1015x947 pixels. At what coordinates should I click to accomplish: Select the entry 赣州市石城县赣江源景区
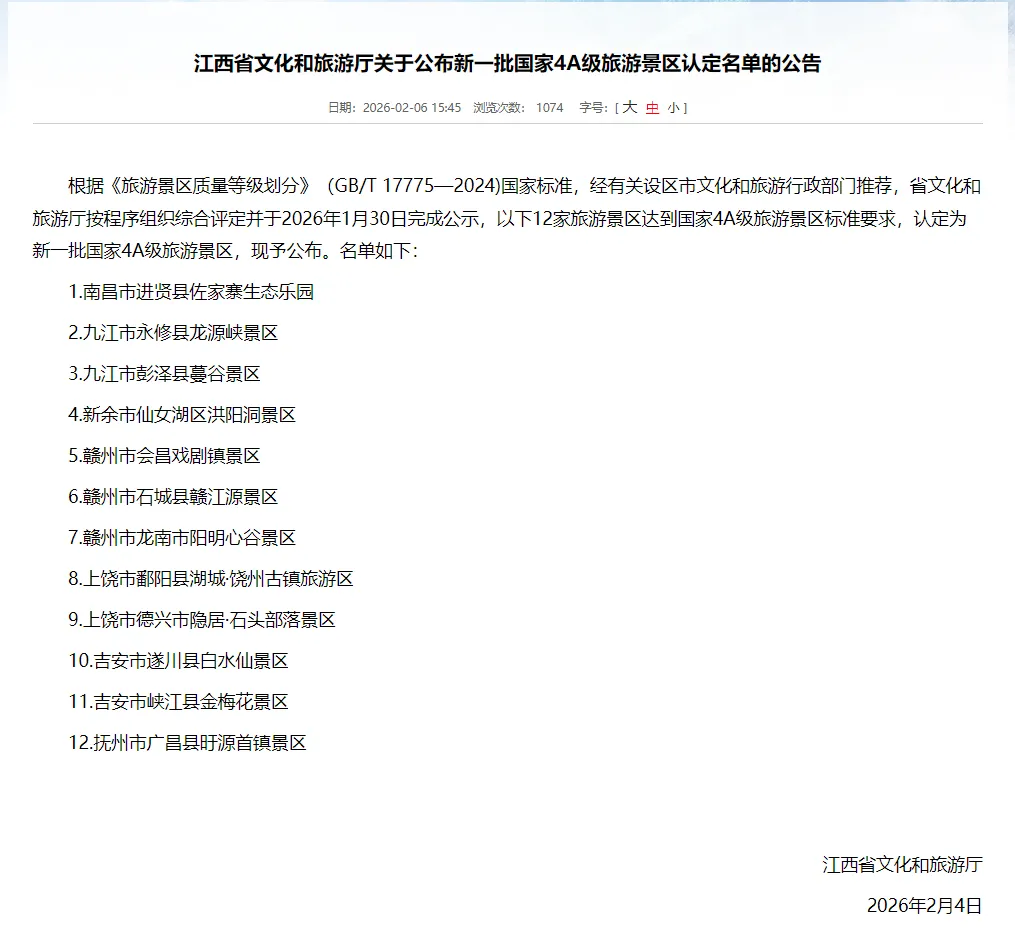click(170, 497)
